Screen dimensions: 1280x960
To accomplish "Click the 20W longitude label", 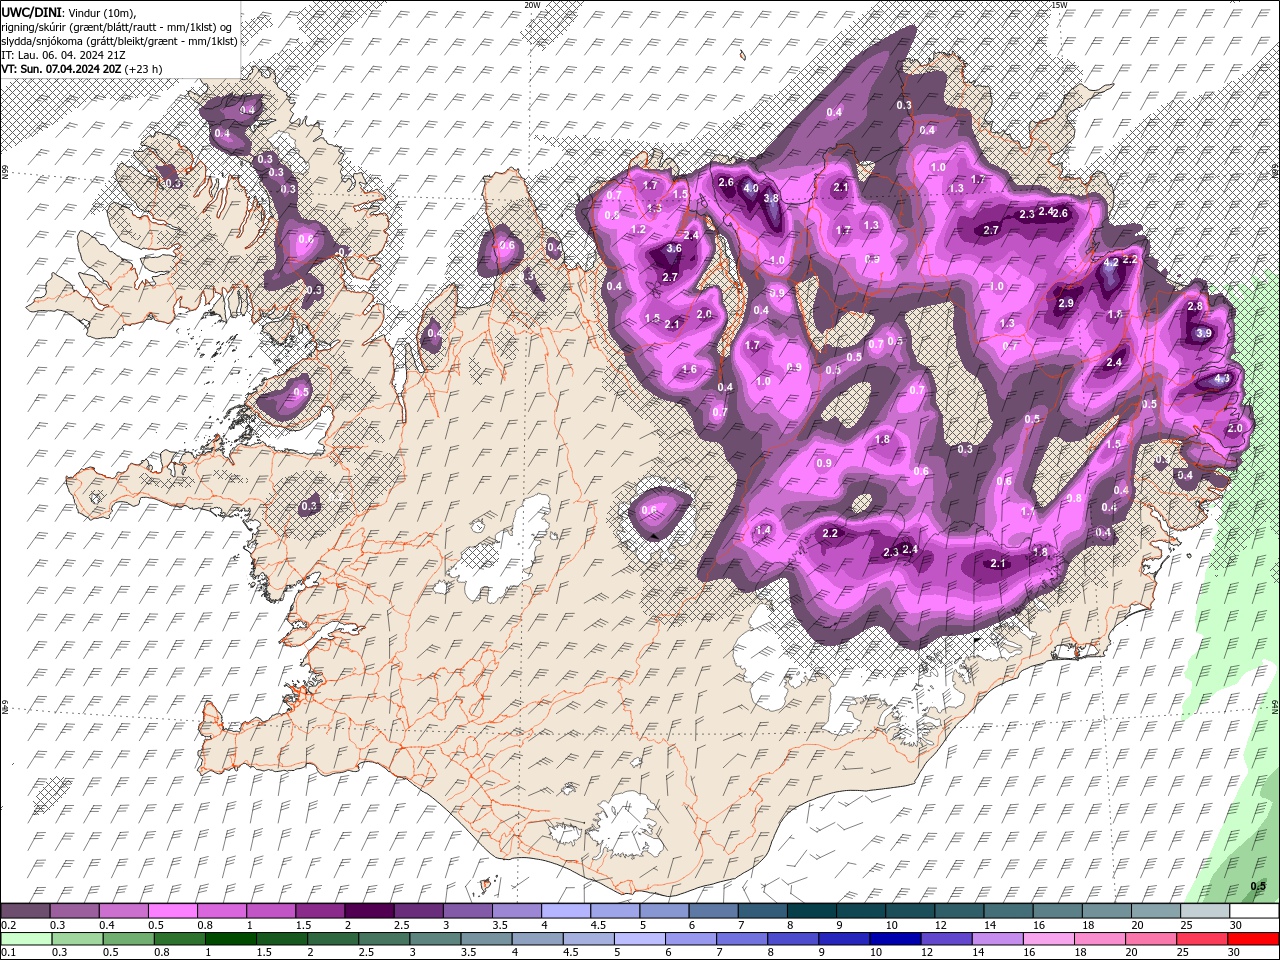I will (532, 5).
